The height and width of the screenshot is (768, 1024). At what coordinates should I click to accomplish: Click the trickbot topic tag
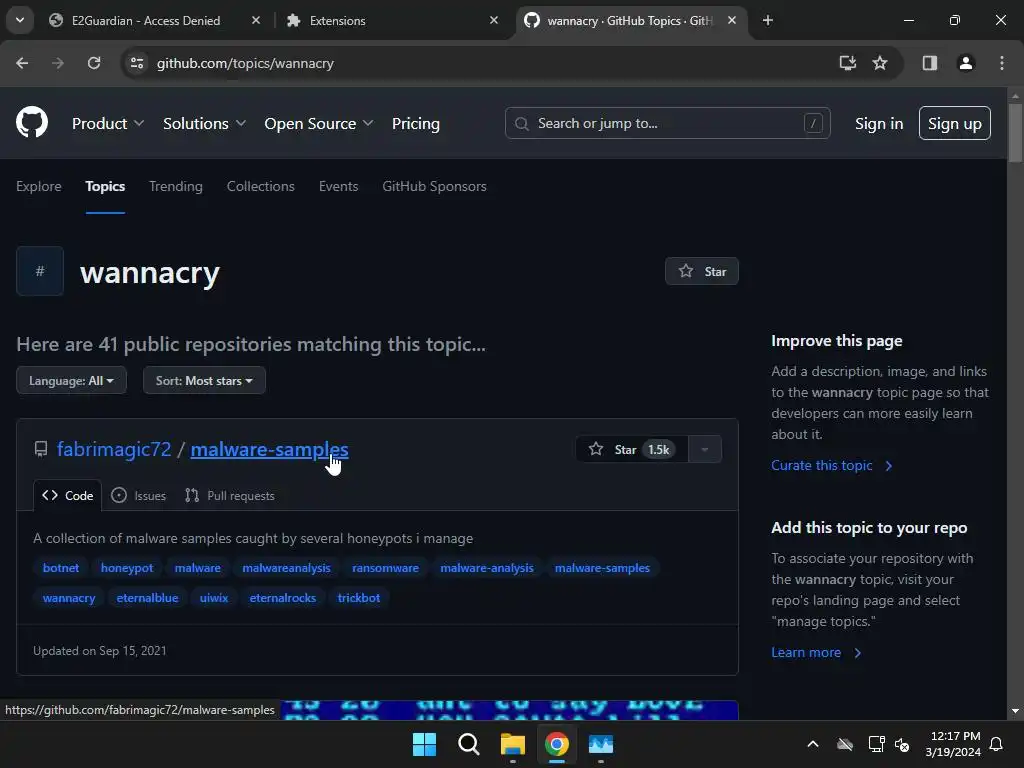[x=359, y=598]
